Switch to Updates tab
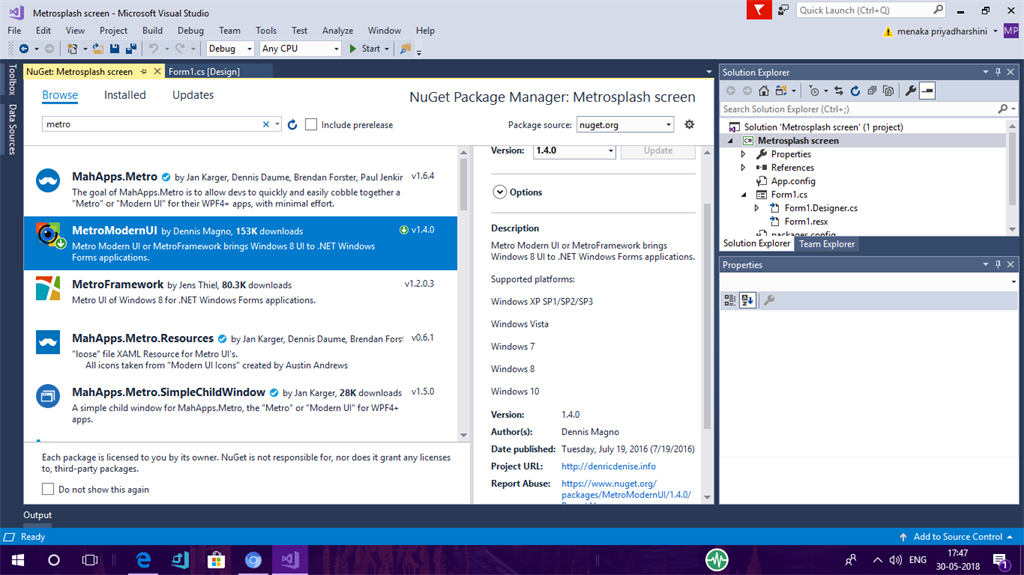Screen dimensions: 1024x575 (193, 95)
